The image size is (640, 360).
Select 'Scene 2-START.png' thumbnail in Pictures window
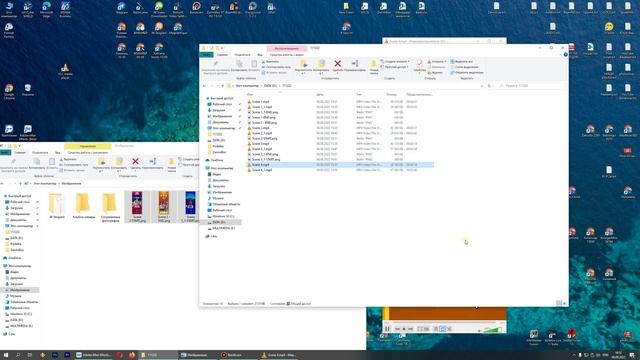tap(137, 207)
